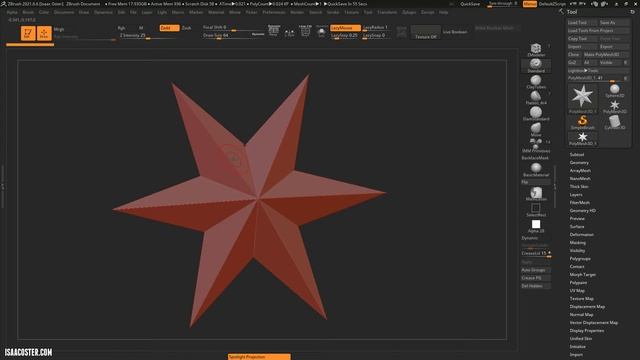Open the Preferences menu
Screen dimensions: 640x360
click(x=274, y=12)
